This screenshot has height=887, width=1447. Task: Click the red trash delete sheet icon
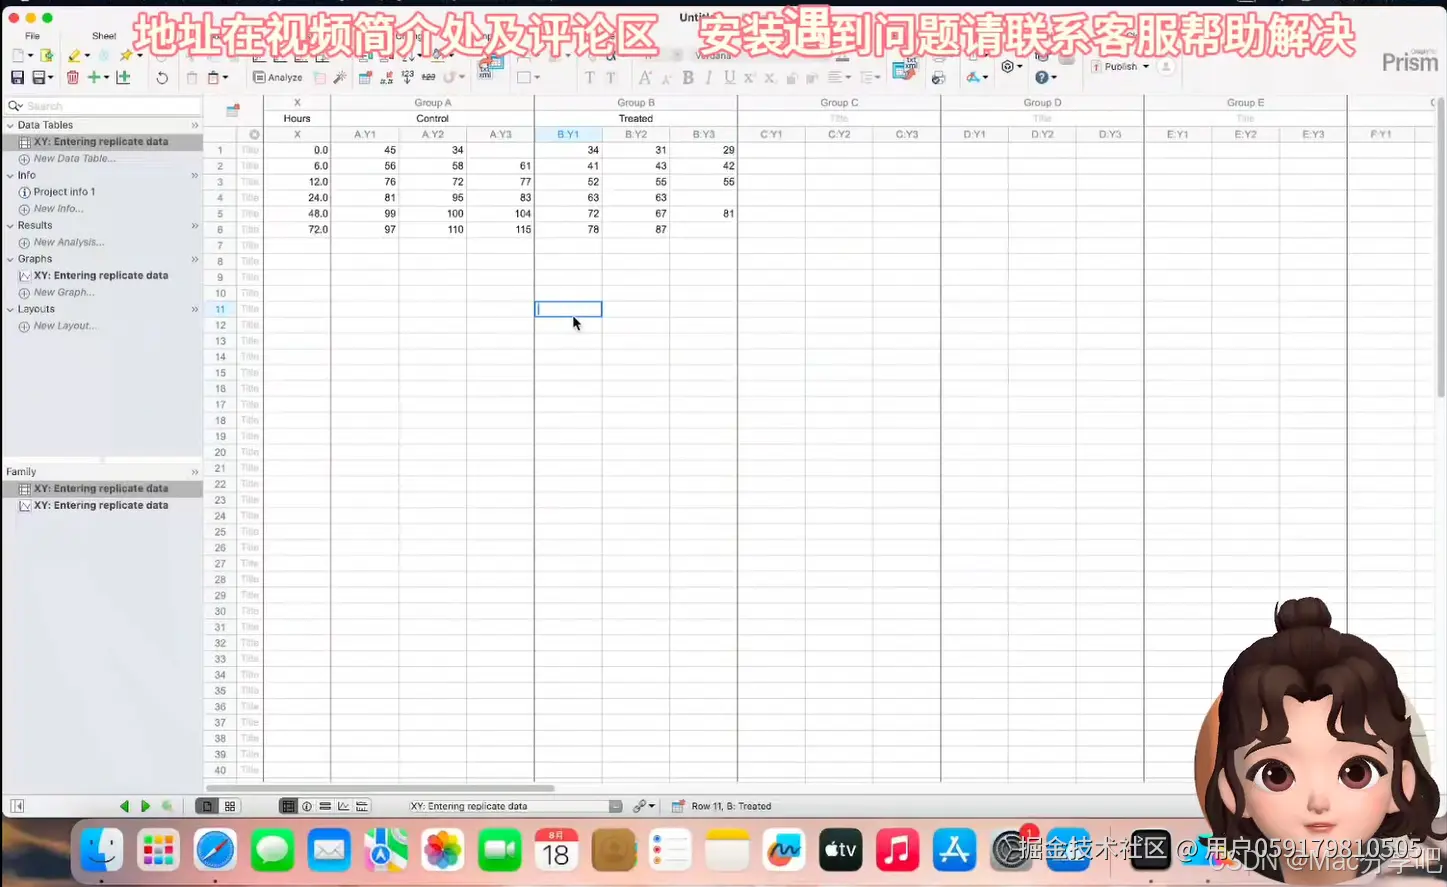[x=72, y=77]
